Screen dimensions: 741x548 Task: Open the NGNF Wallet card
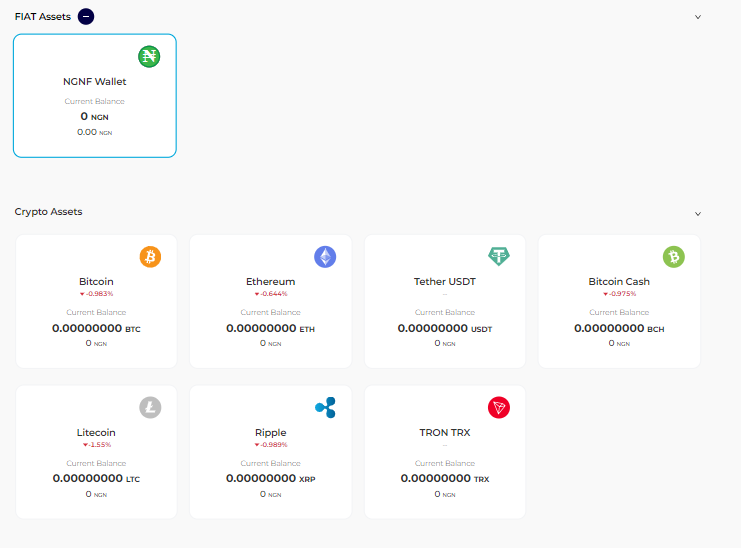click(x=95, y=95)
